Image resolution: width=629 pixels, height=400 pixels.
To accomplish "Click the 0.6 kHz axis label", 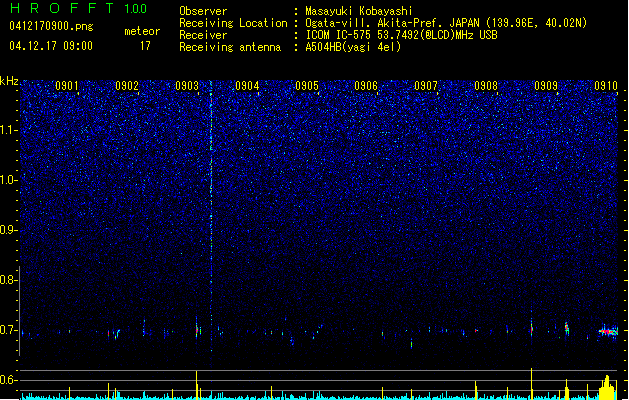I will (9, 380).
